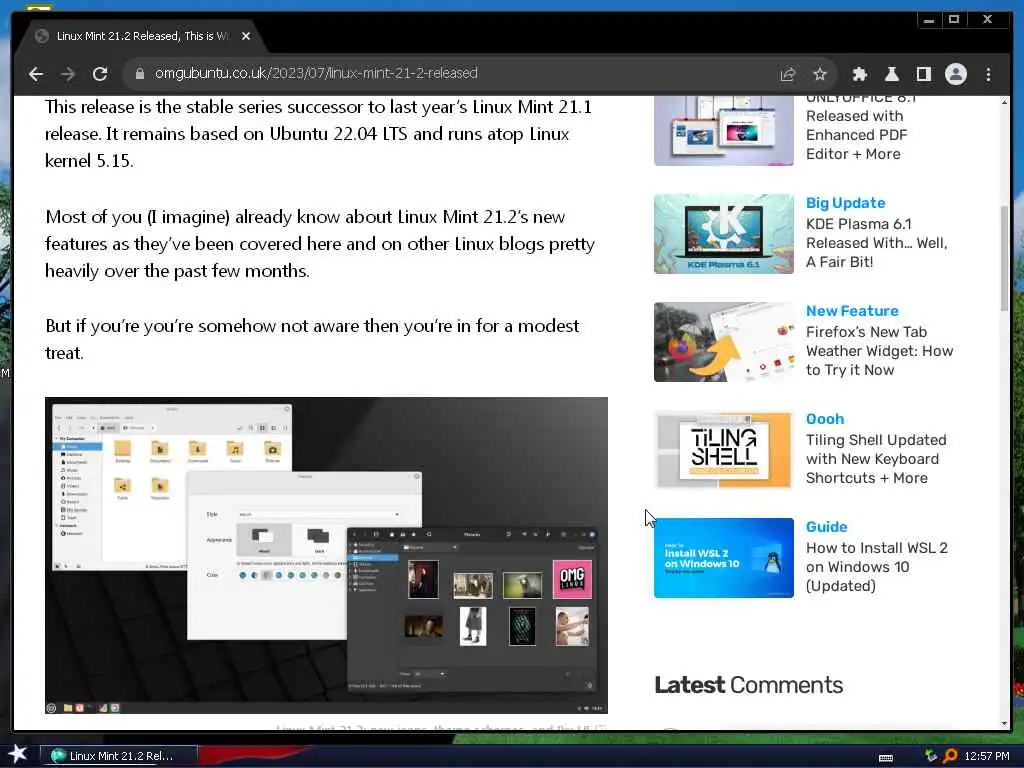Open the network tray icon
This screenshot has width=1024, height=768.
(x=931, y=756)
